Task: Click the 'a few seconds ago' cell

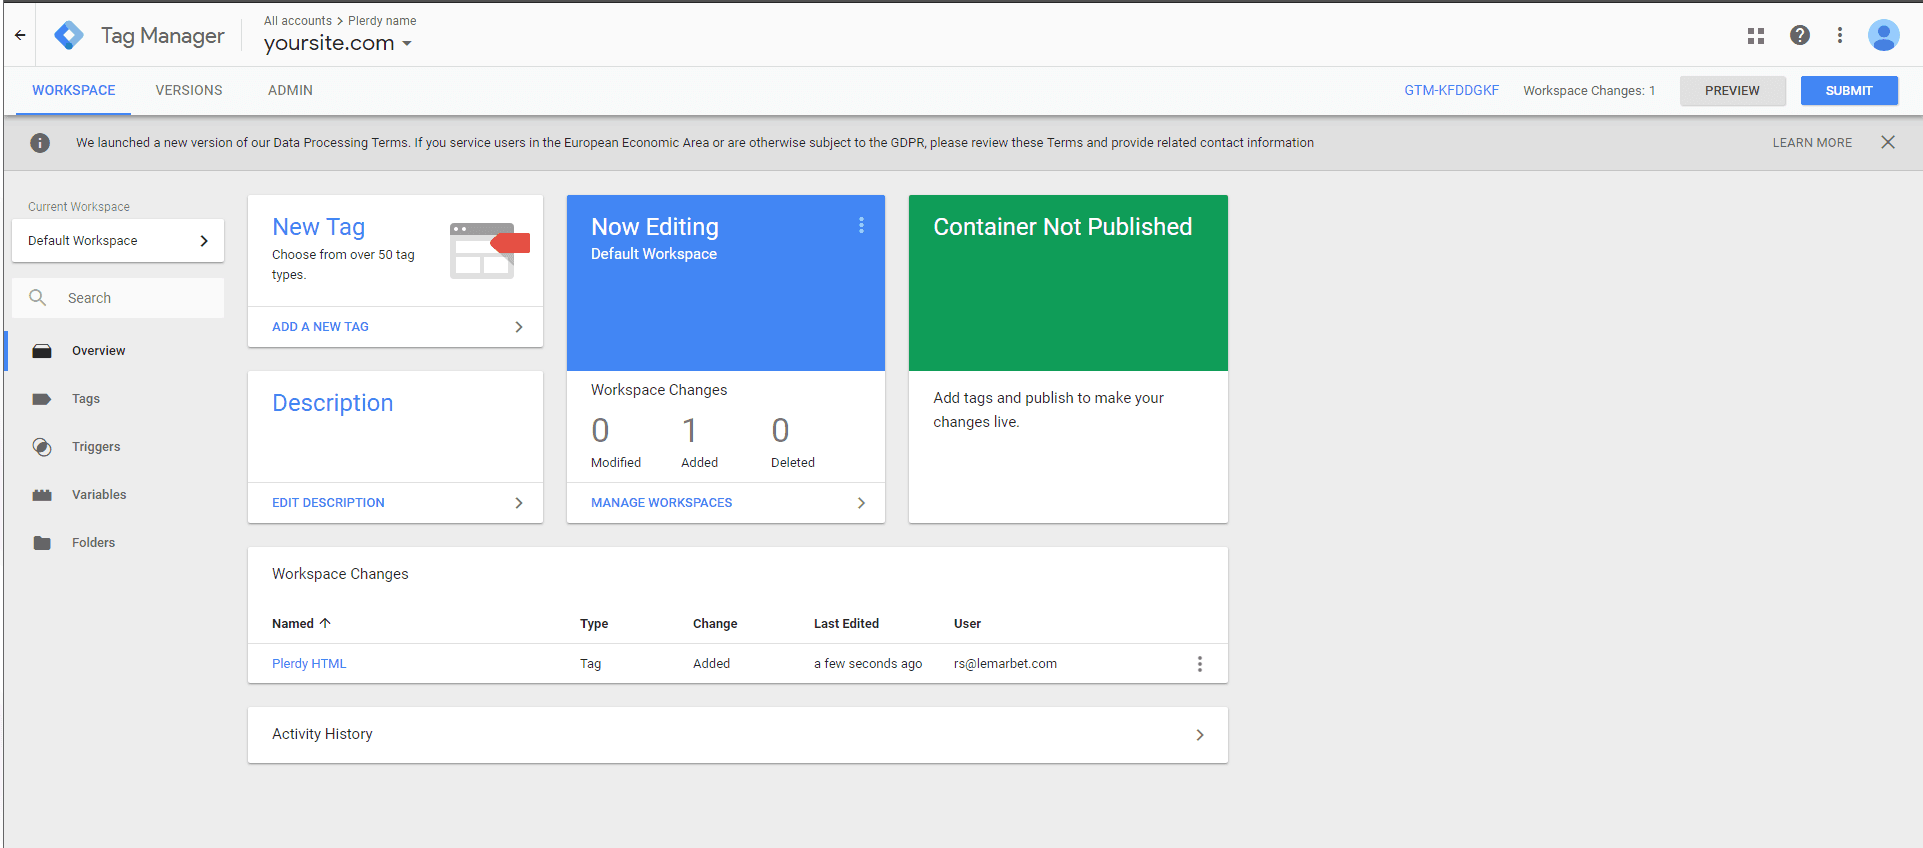Action: point(868,664)
